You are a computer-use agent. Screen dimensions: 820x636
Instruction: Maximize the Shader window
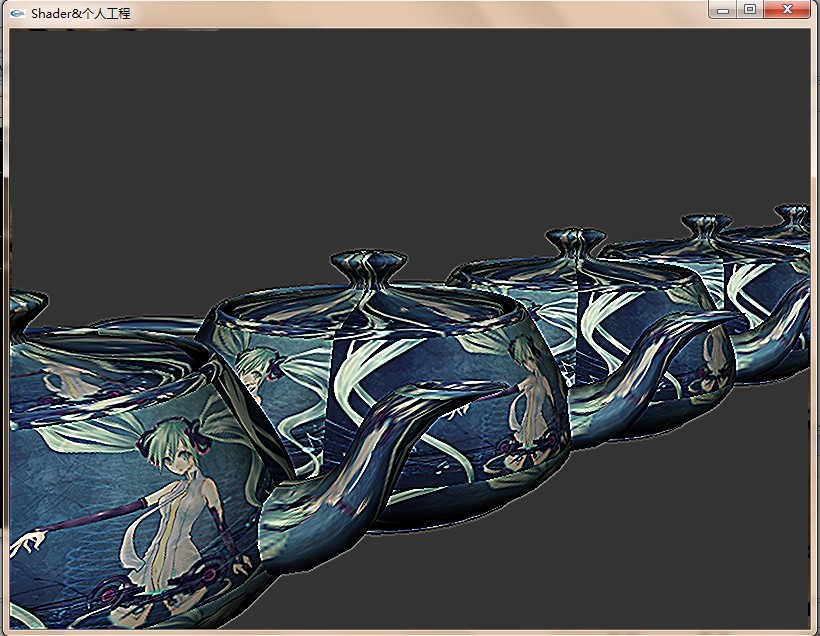click(750, 9)
